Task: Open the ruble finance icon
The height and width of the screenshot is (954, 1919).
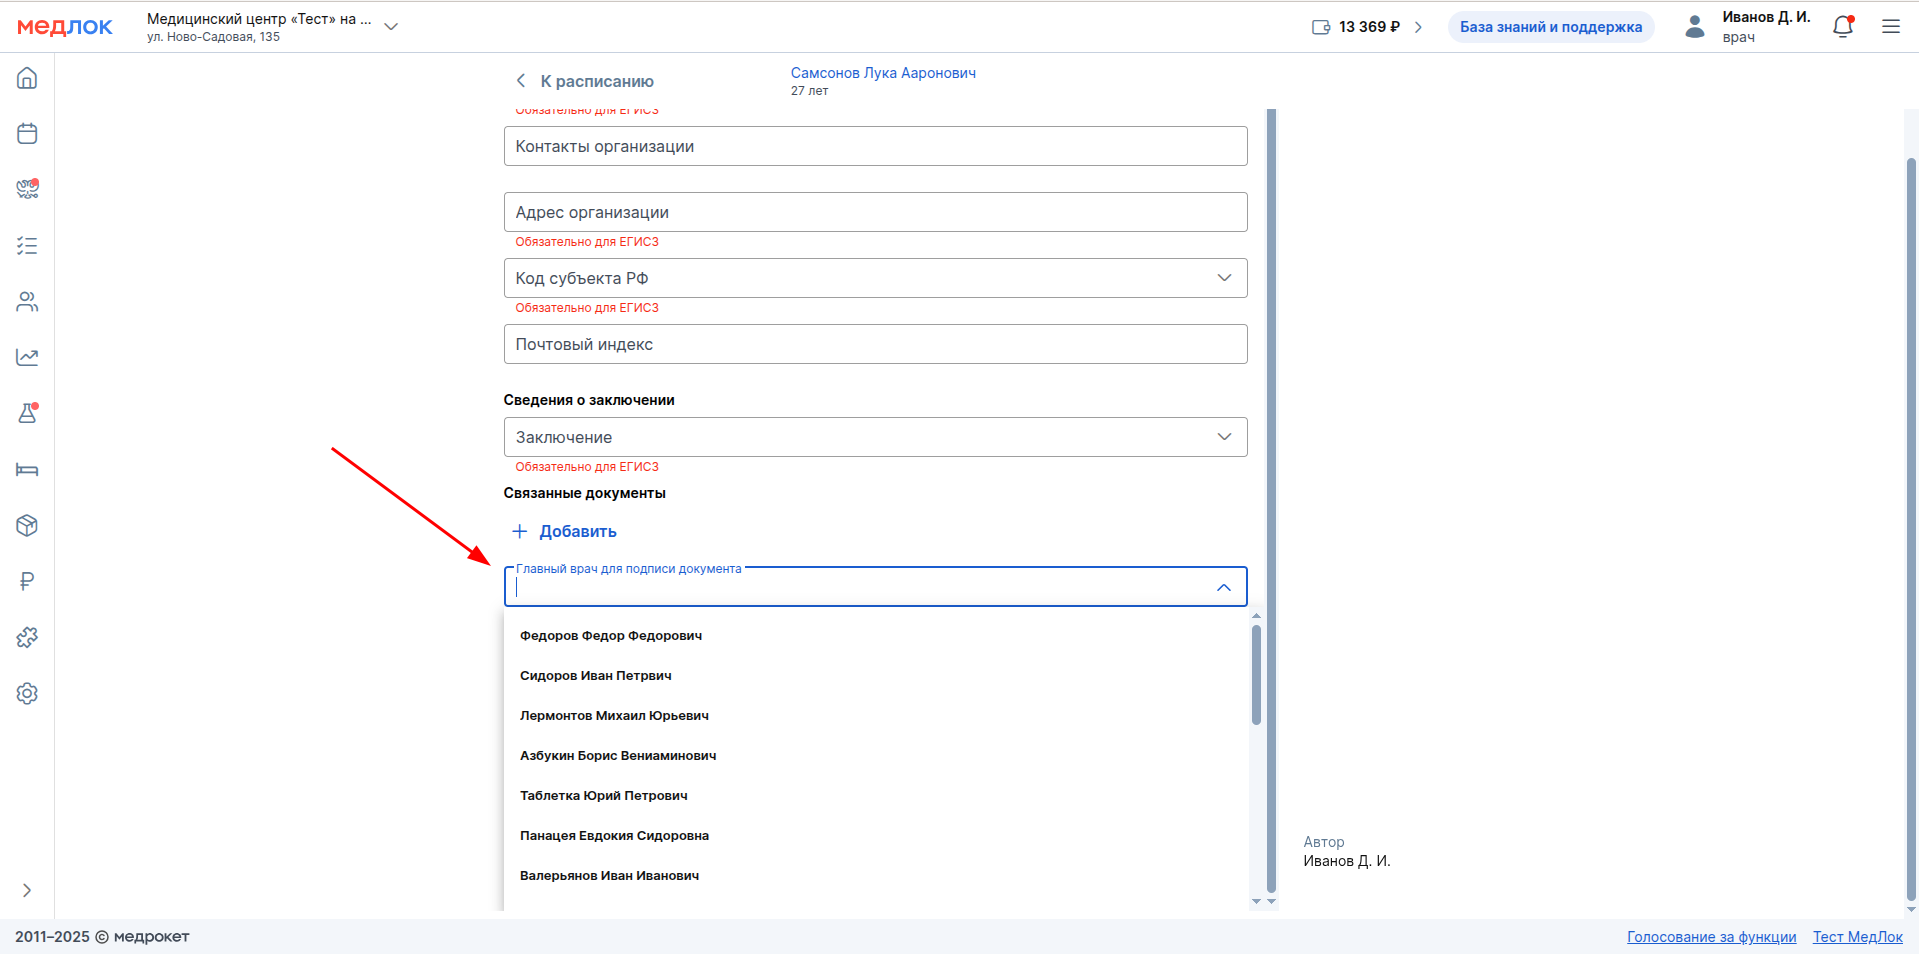Action: click(x=27, y=581)
